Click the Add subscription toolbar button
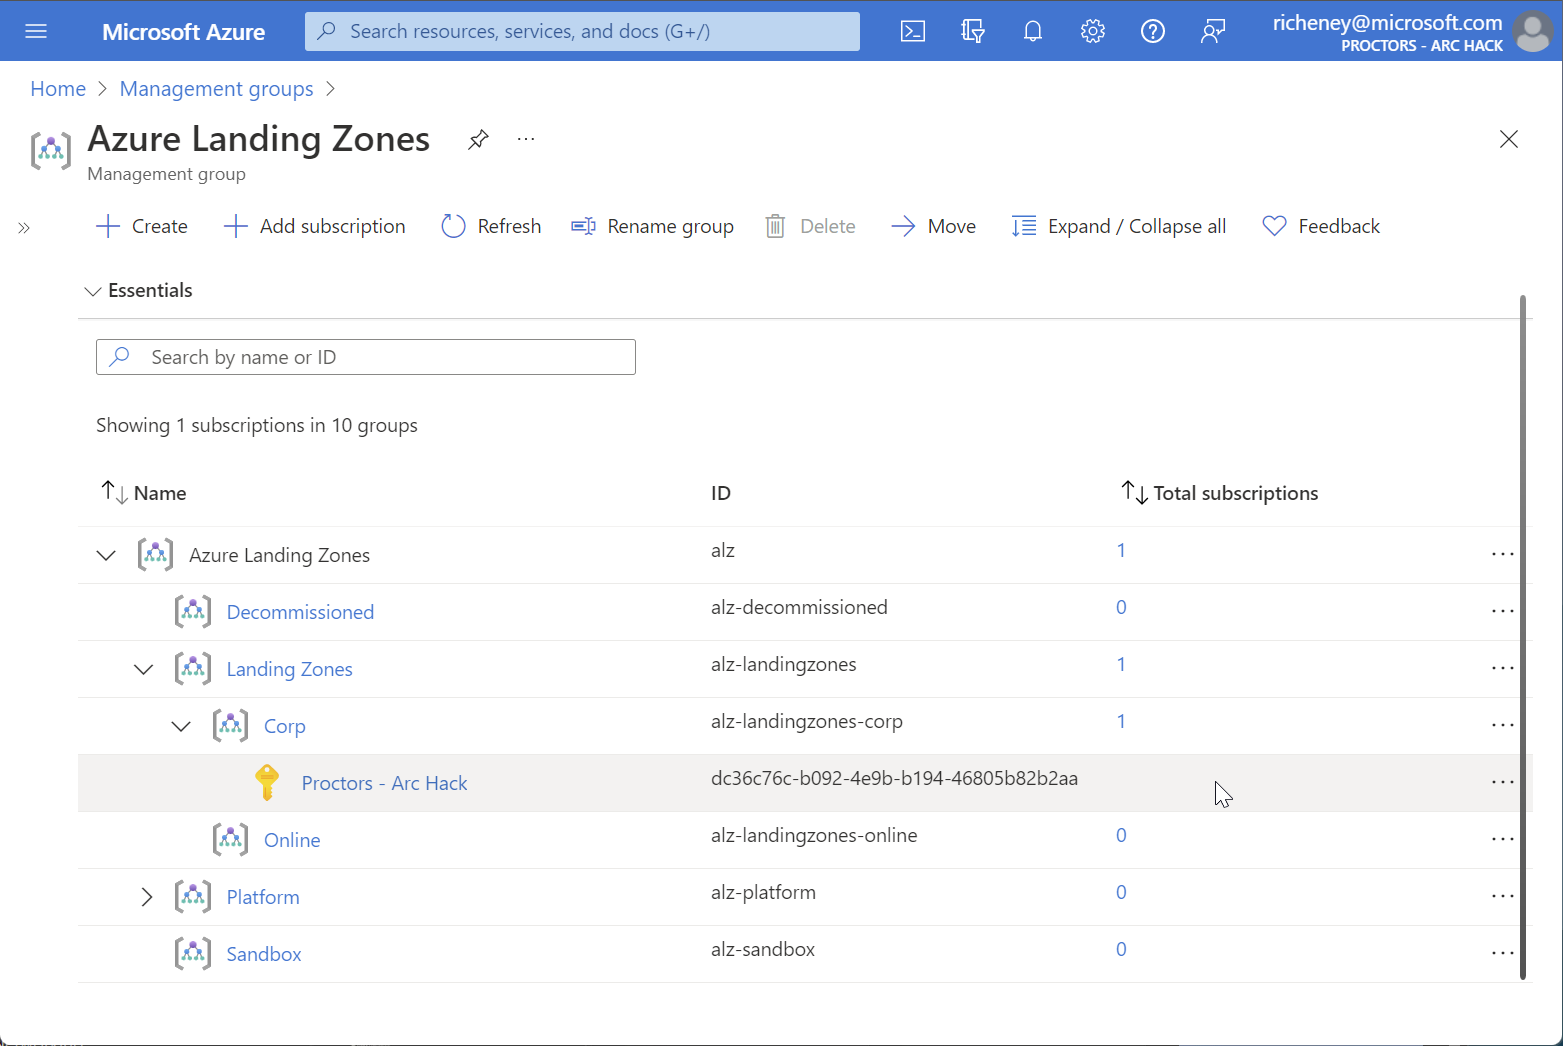This screenshot has width=1563, height=1046. [314, 226]
